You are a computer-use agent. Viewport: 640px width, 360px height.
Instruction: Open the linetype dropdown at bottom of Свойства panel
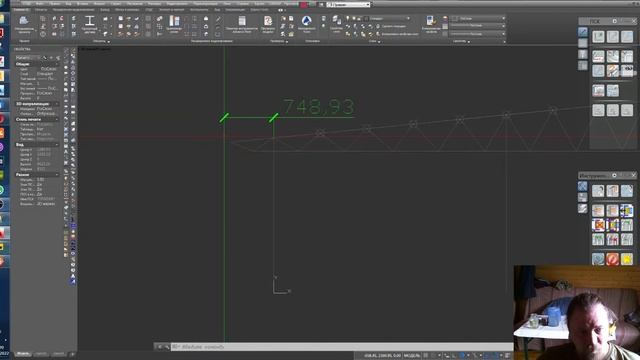(478, 33)
